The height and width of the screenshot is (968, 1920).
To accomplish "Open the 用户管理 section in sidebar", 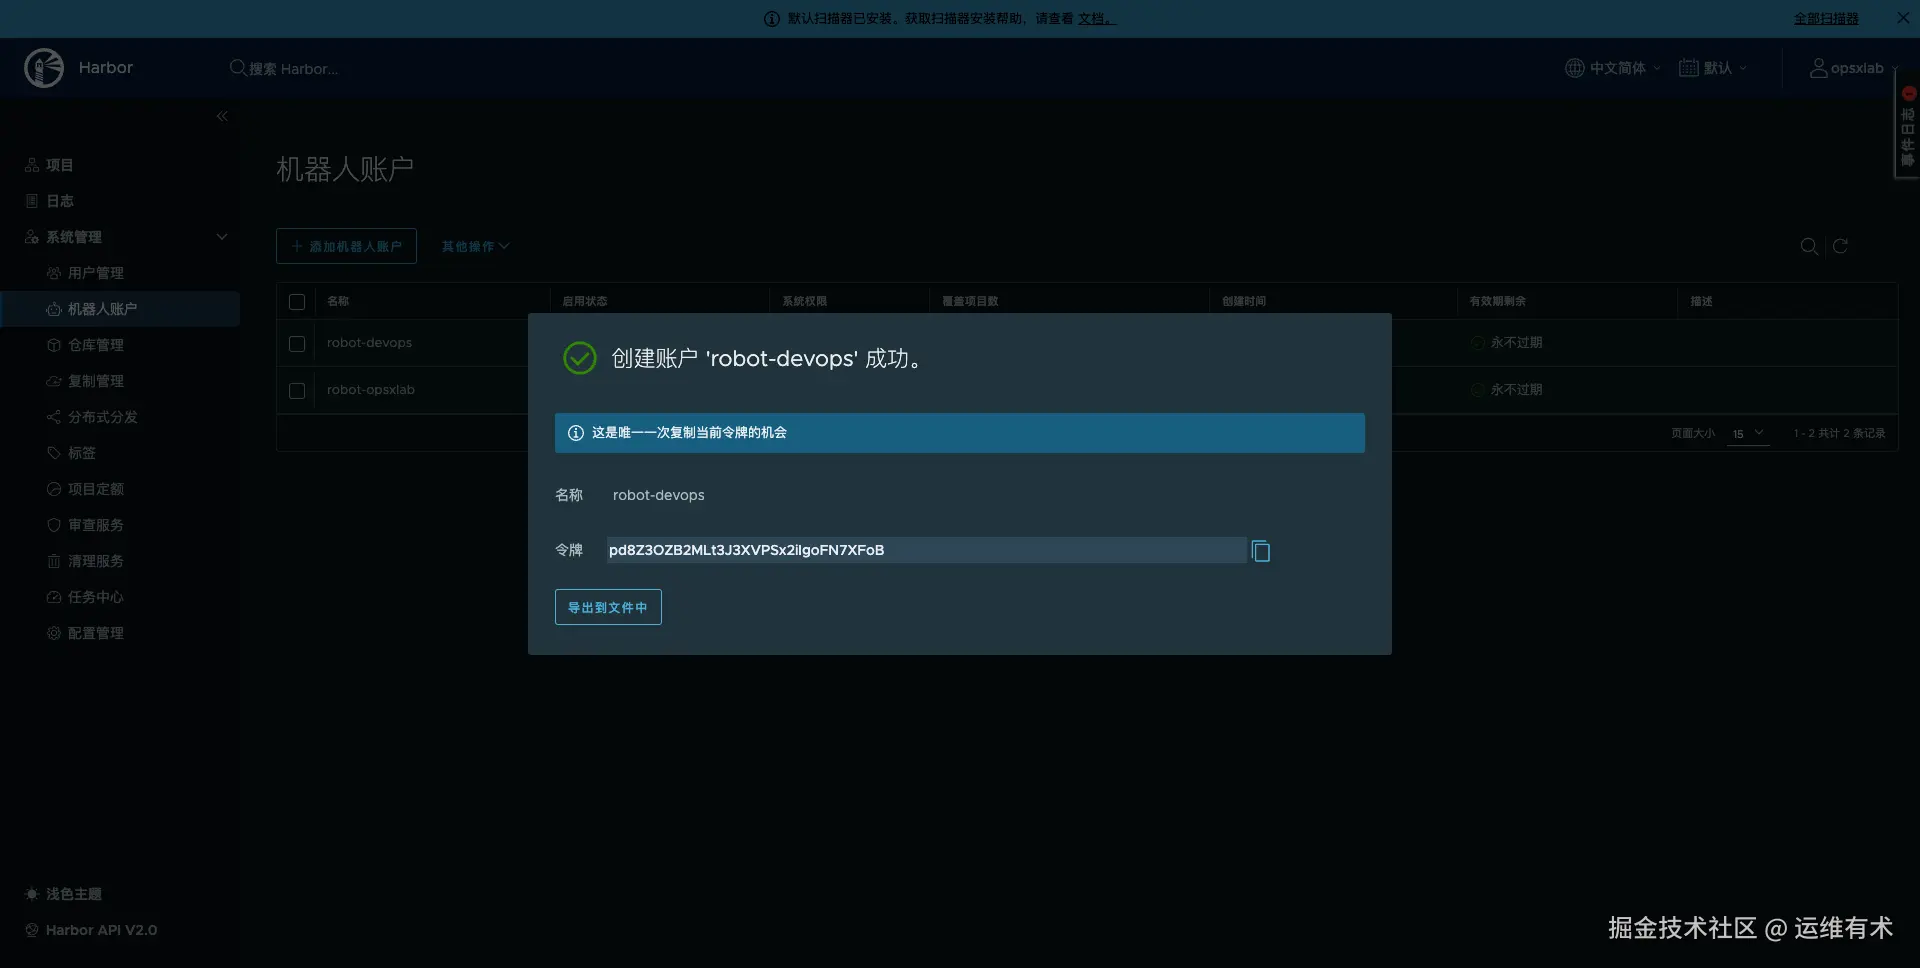I will [x=95, y=272].
